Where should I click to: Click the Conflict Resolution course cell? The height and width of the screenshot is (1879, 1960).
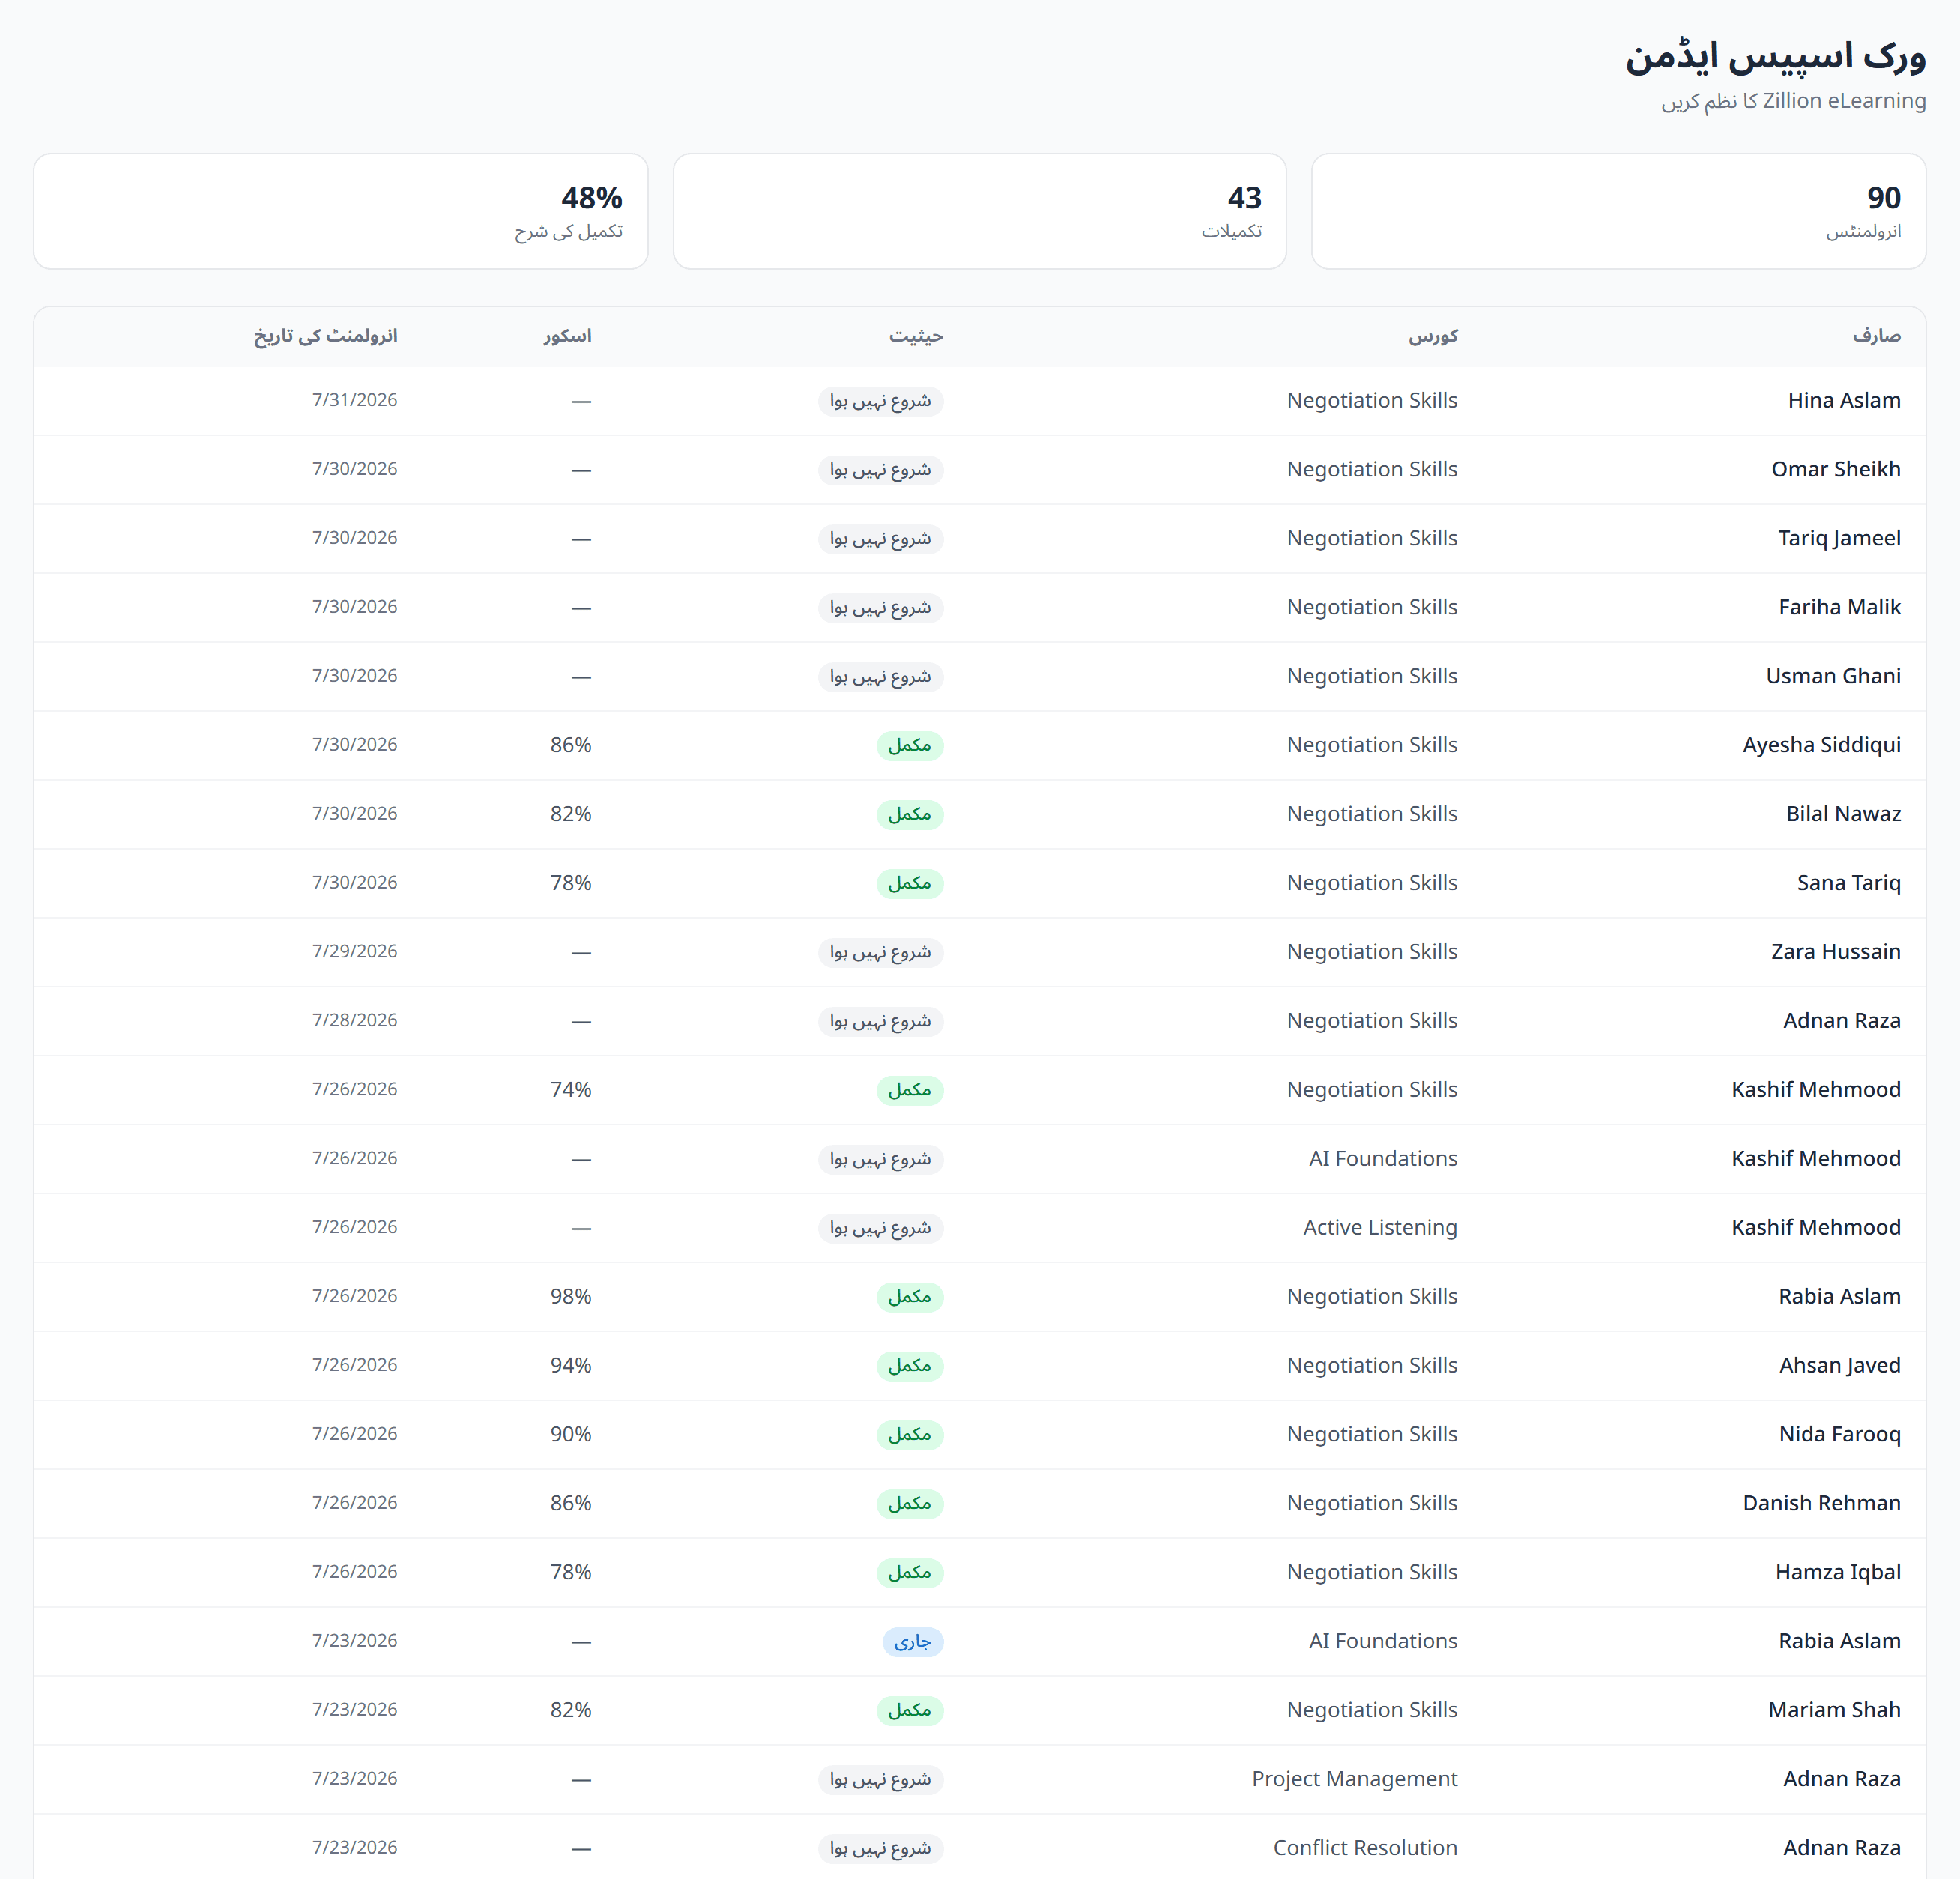[x=1365, y=1848]
